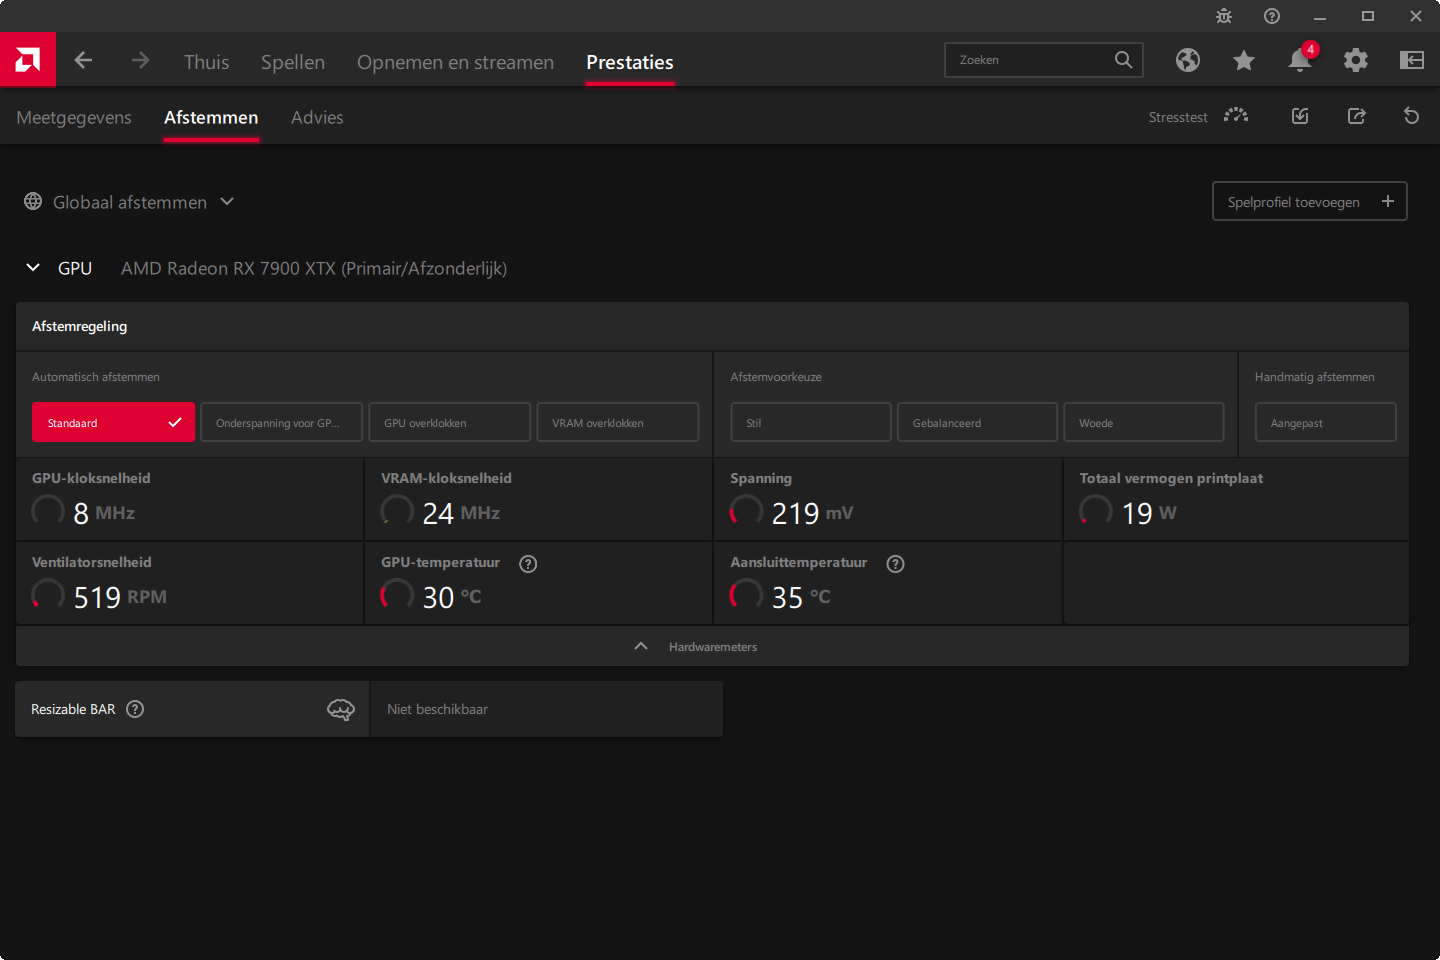Select the Gebalanceerd tuning preset

pos(977,422)
